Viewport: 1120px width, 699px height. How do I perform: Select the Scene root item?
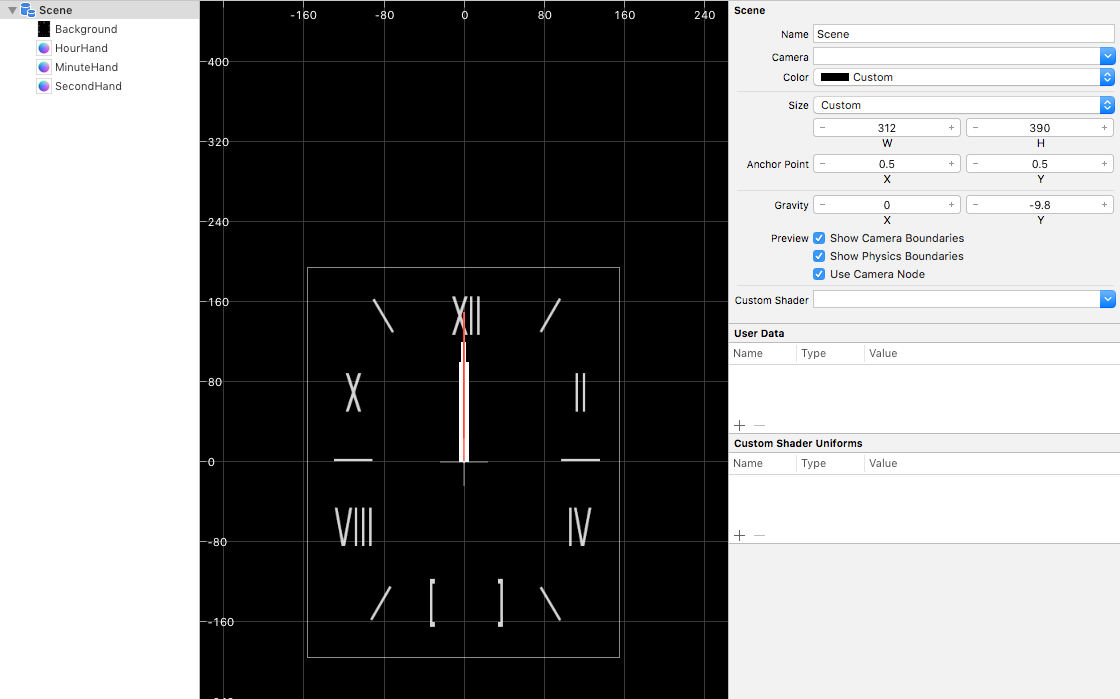(99, 10)
